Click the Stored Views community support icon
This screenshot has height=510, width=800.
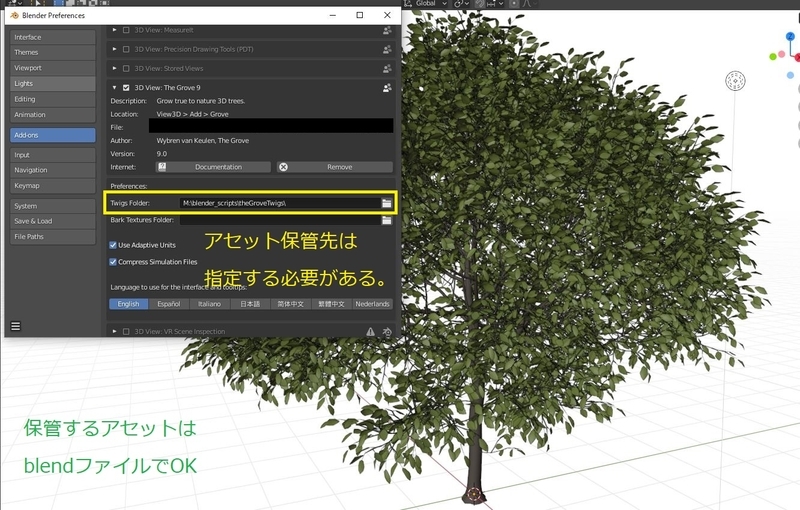pyautogui.click(x=387, y=68)
